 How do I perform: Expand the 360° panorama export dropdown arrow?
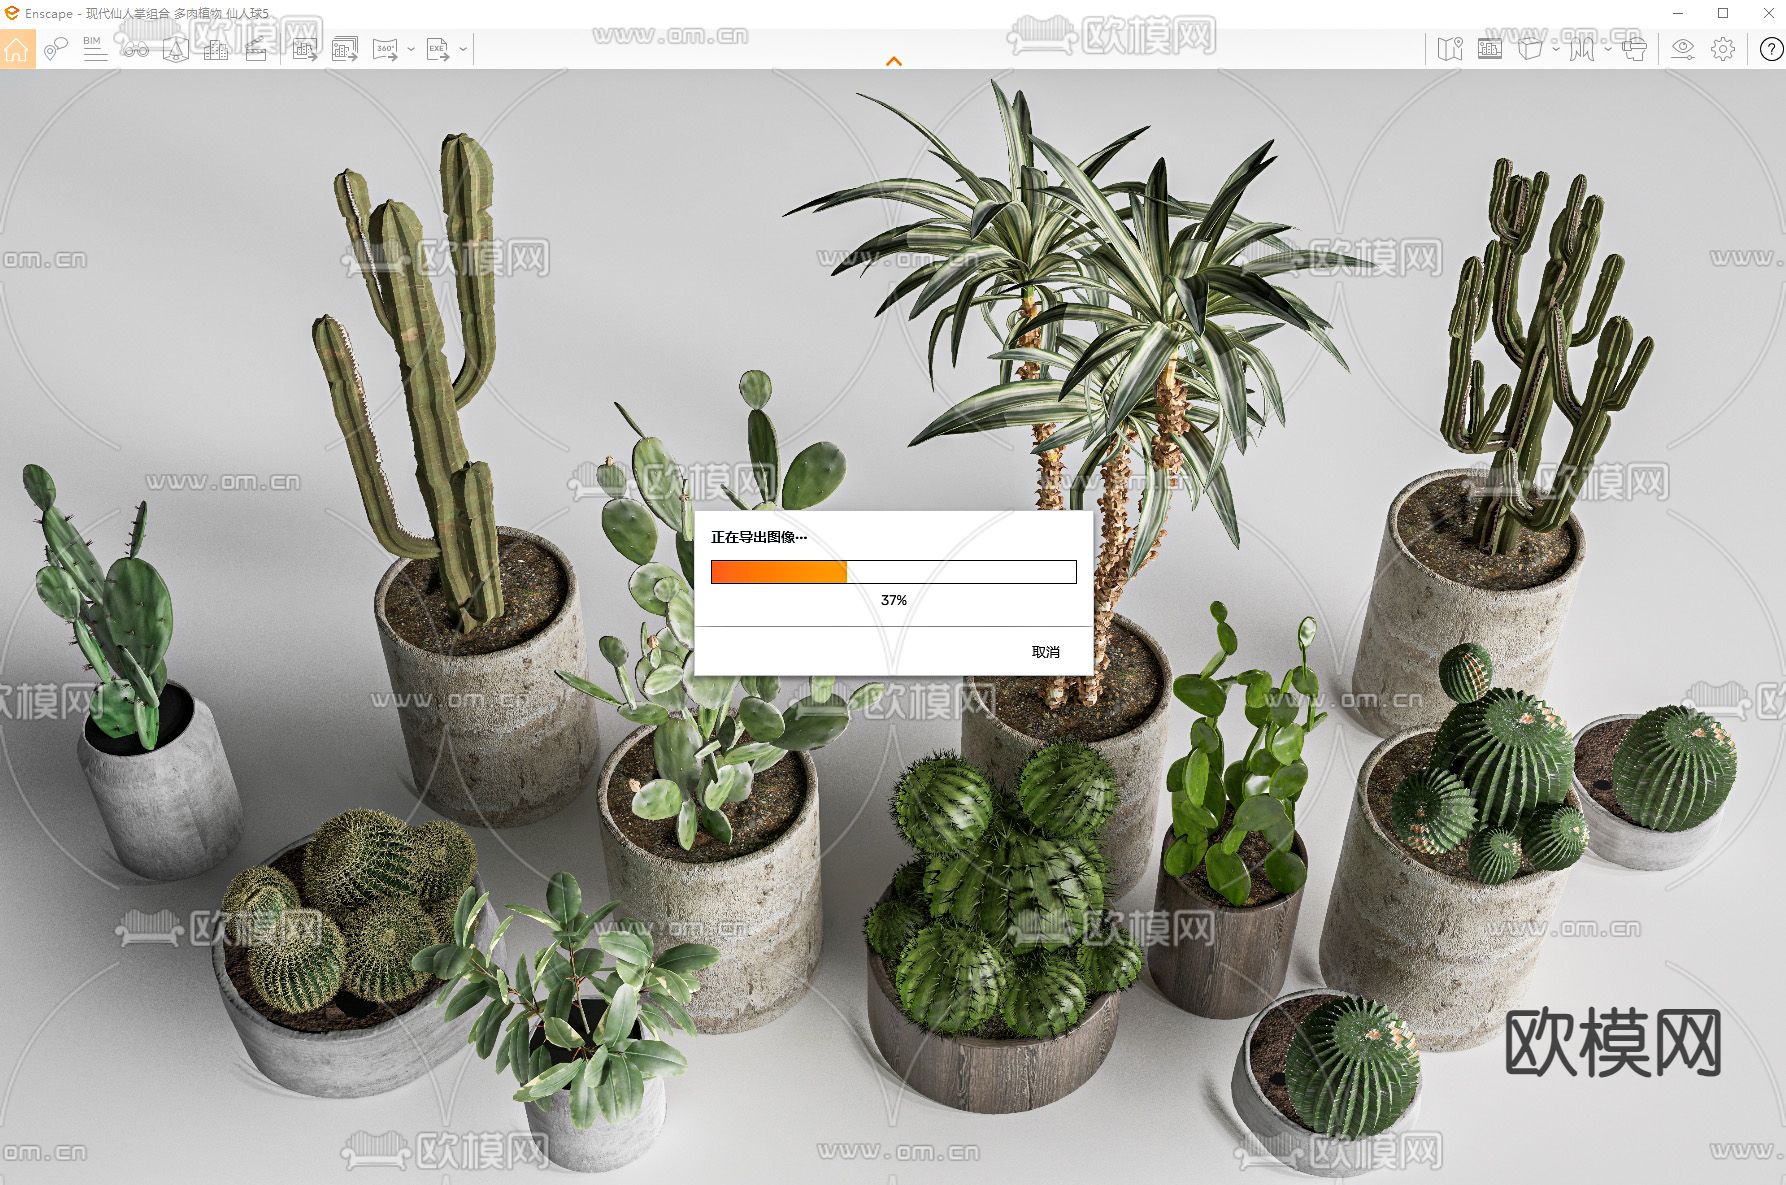point(411,49)
